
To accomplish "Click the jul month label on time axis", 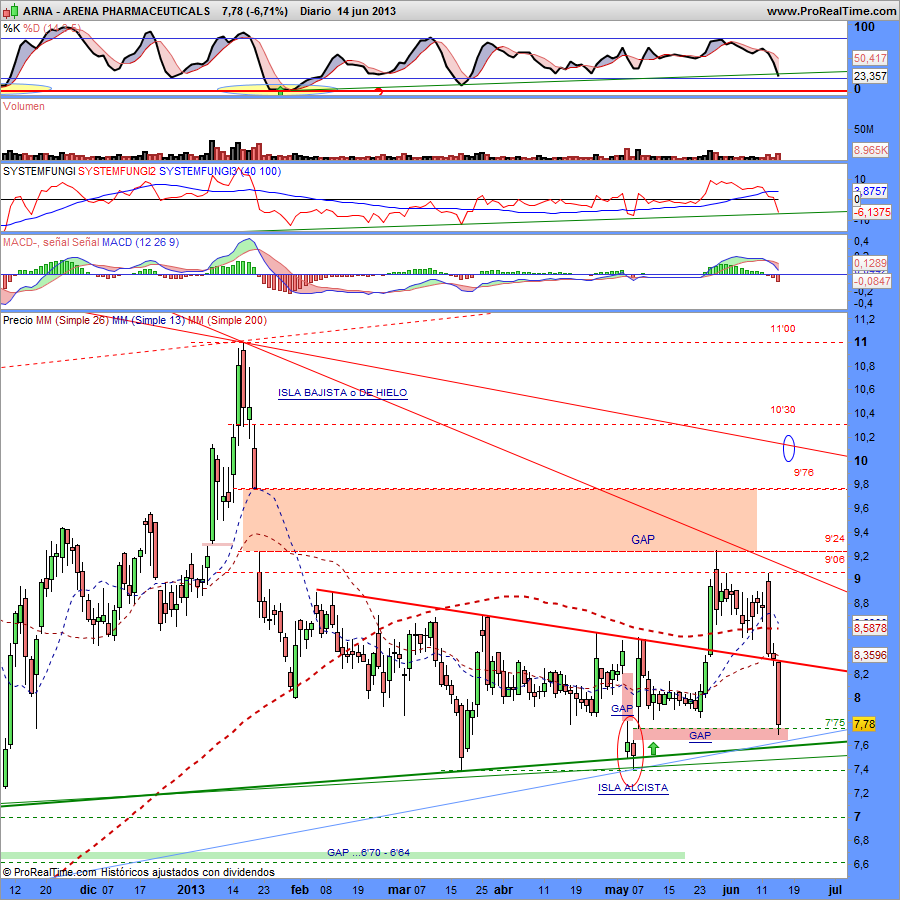I will (836, 890).
